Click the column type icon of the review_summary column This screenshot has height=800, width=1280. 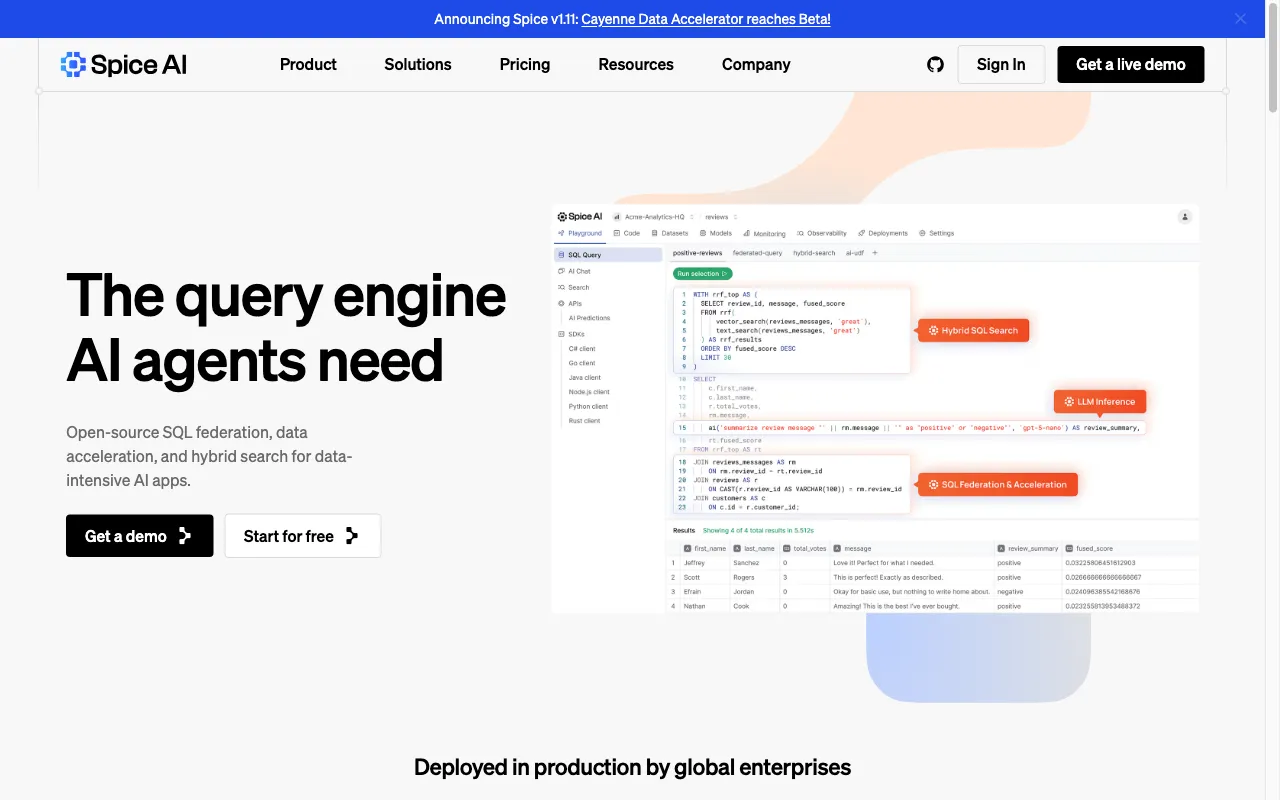pos(1001,548)
